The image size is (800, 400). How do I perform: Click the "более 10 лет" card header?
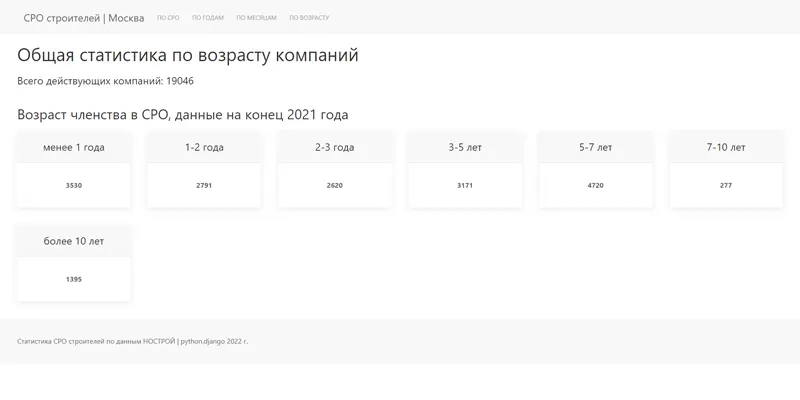click(x=74, y=241)
